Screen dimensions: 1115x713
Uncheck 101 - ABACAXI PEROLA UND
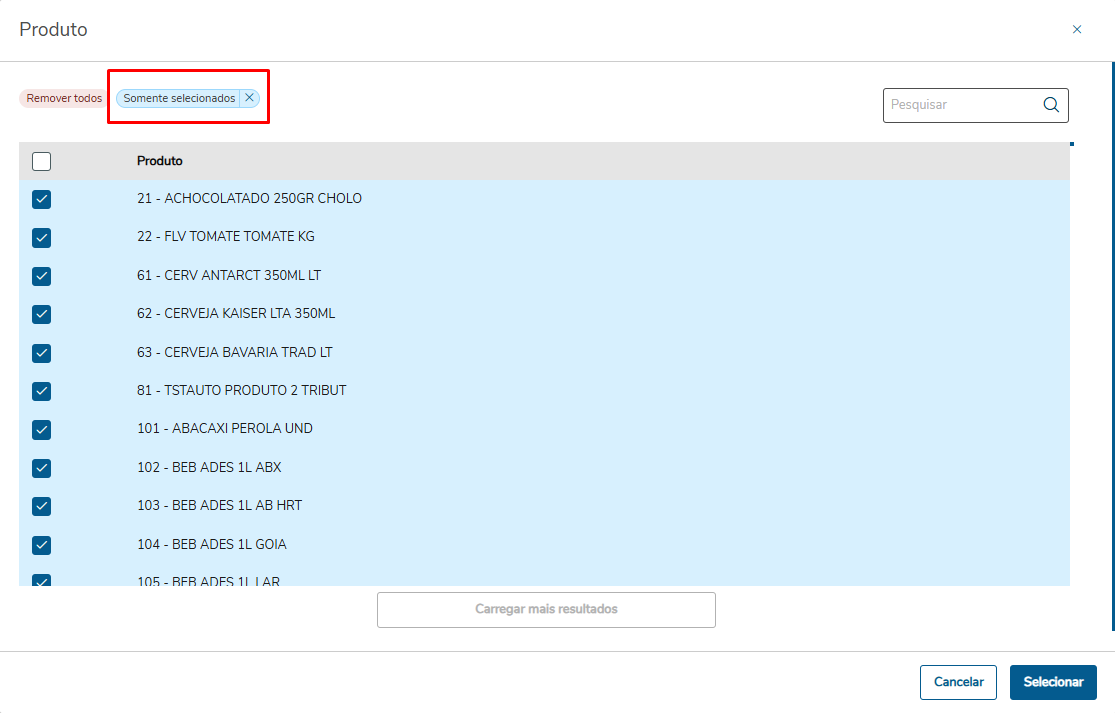tap(41, 429)
